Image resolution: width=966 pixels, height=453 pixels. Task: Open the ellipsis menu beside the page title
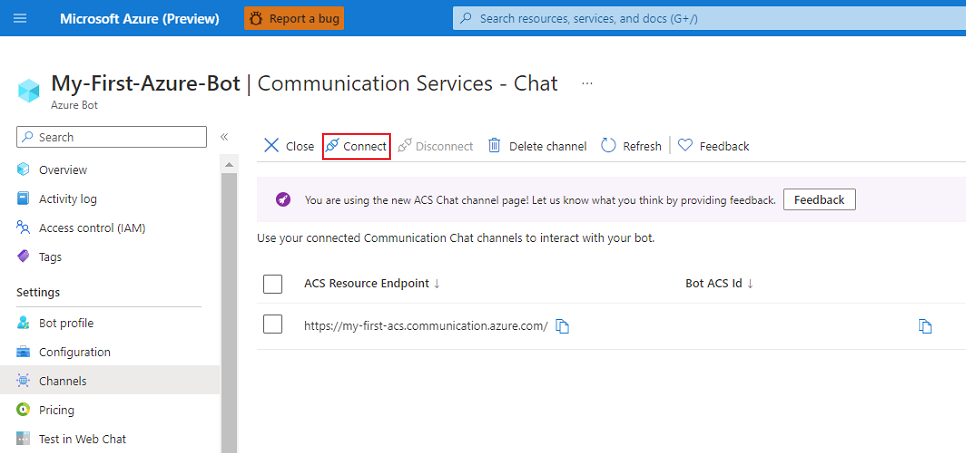587,83
